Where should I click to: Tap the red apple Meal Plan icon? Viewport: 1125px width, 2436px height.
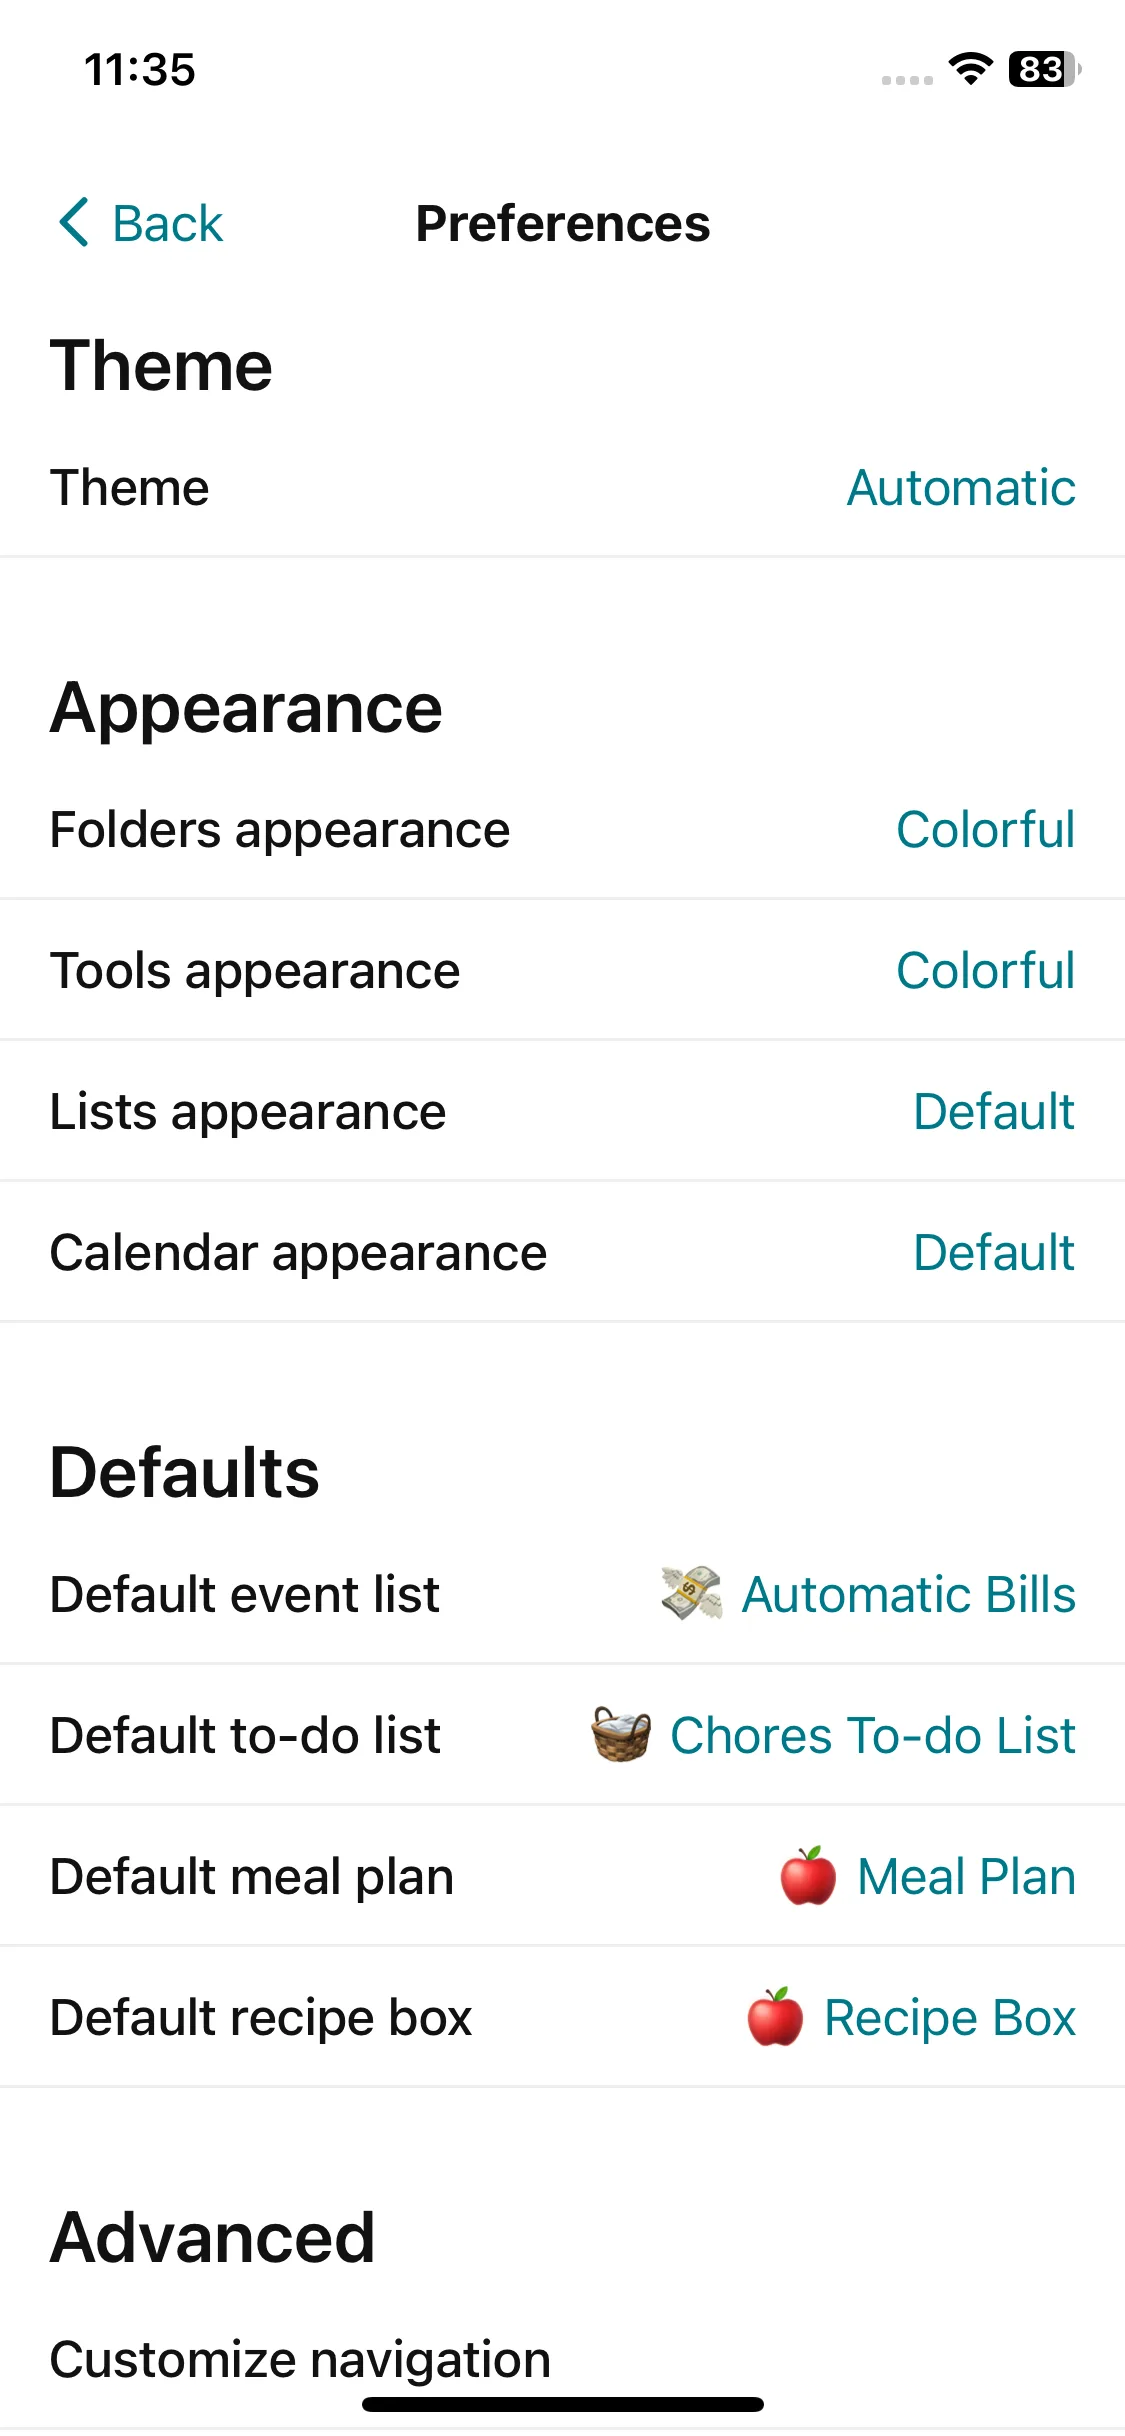click(808, 1875)
